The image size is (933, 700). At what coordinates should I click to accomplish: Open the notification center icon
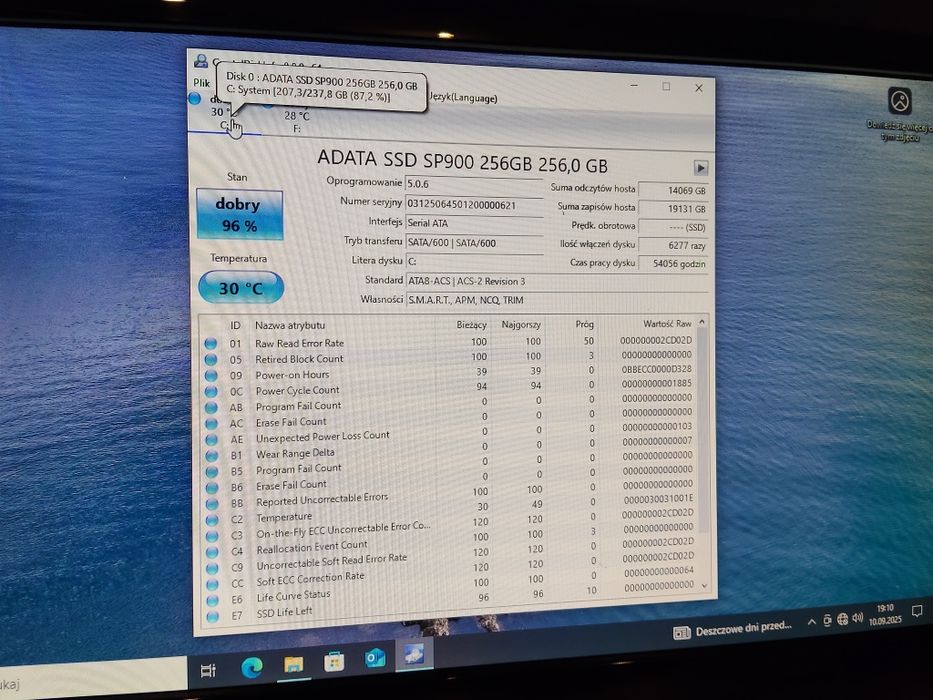point(917,611)
